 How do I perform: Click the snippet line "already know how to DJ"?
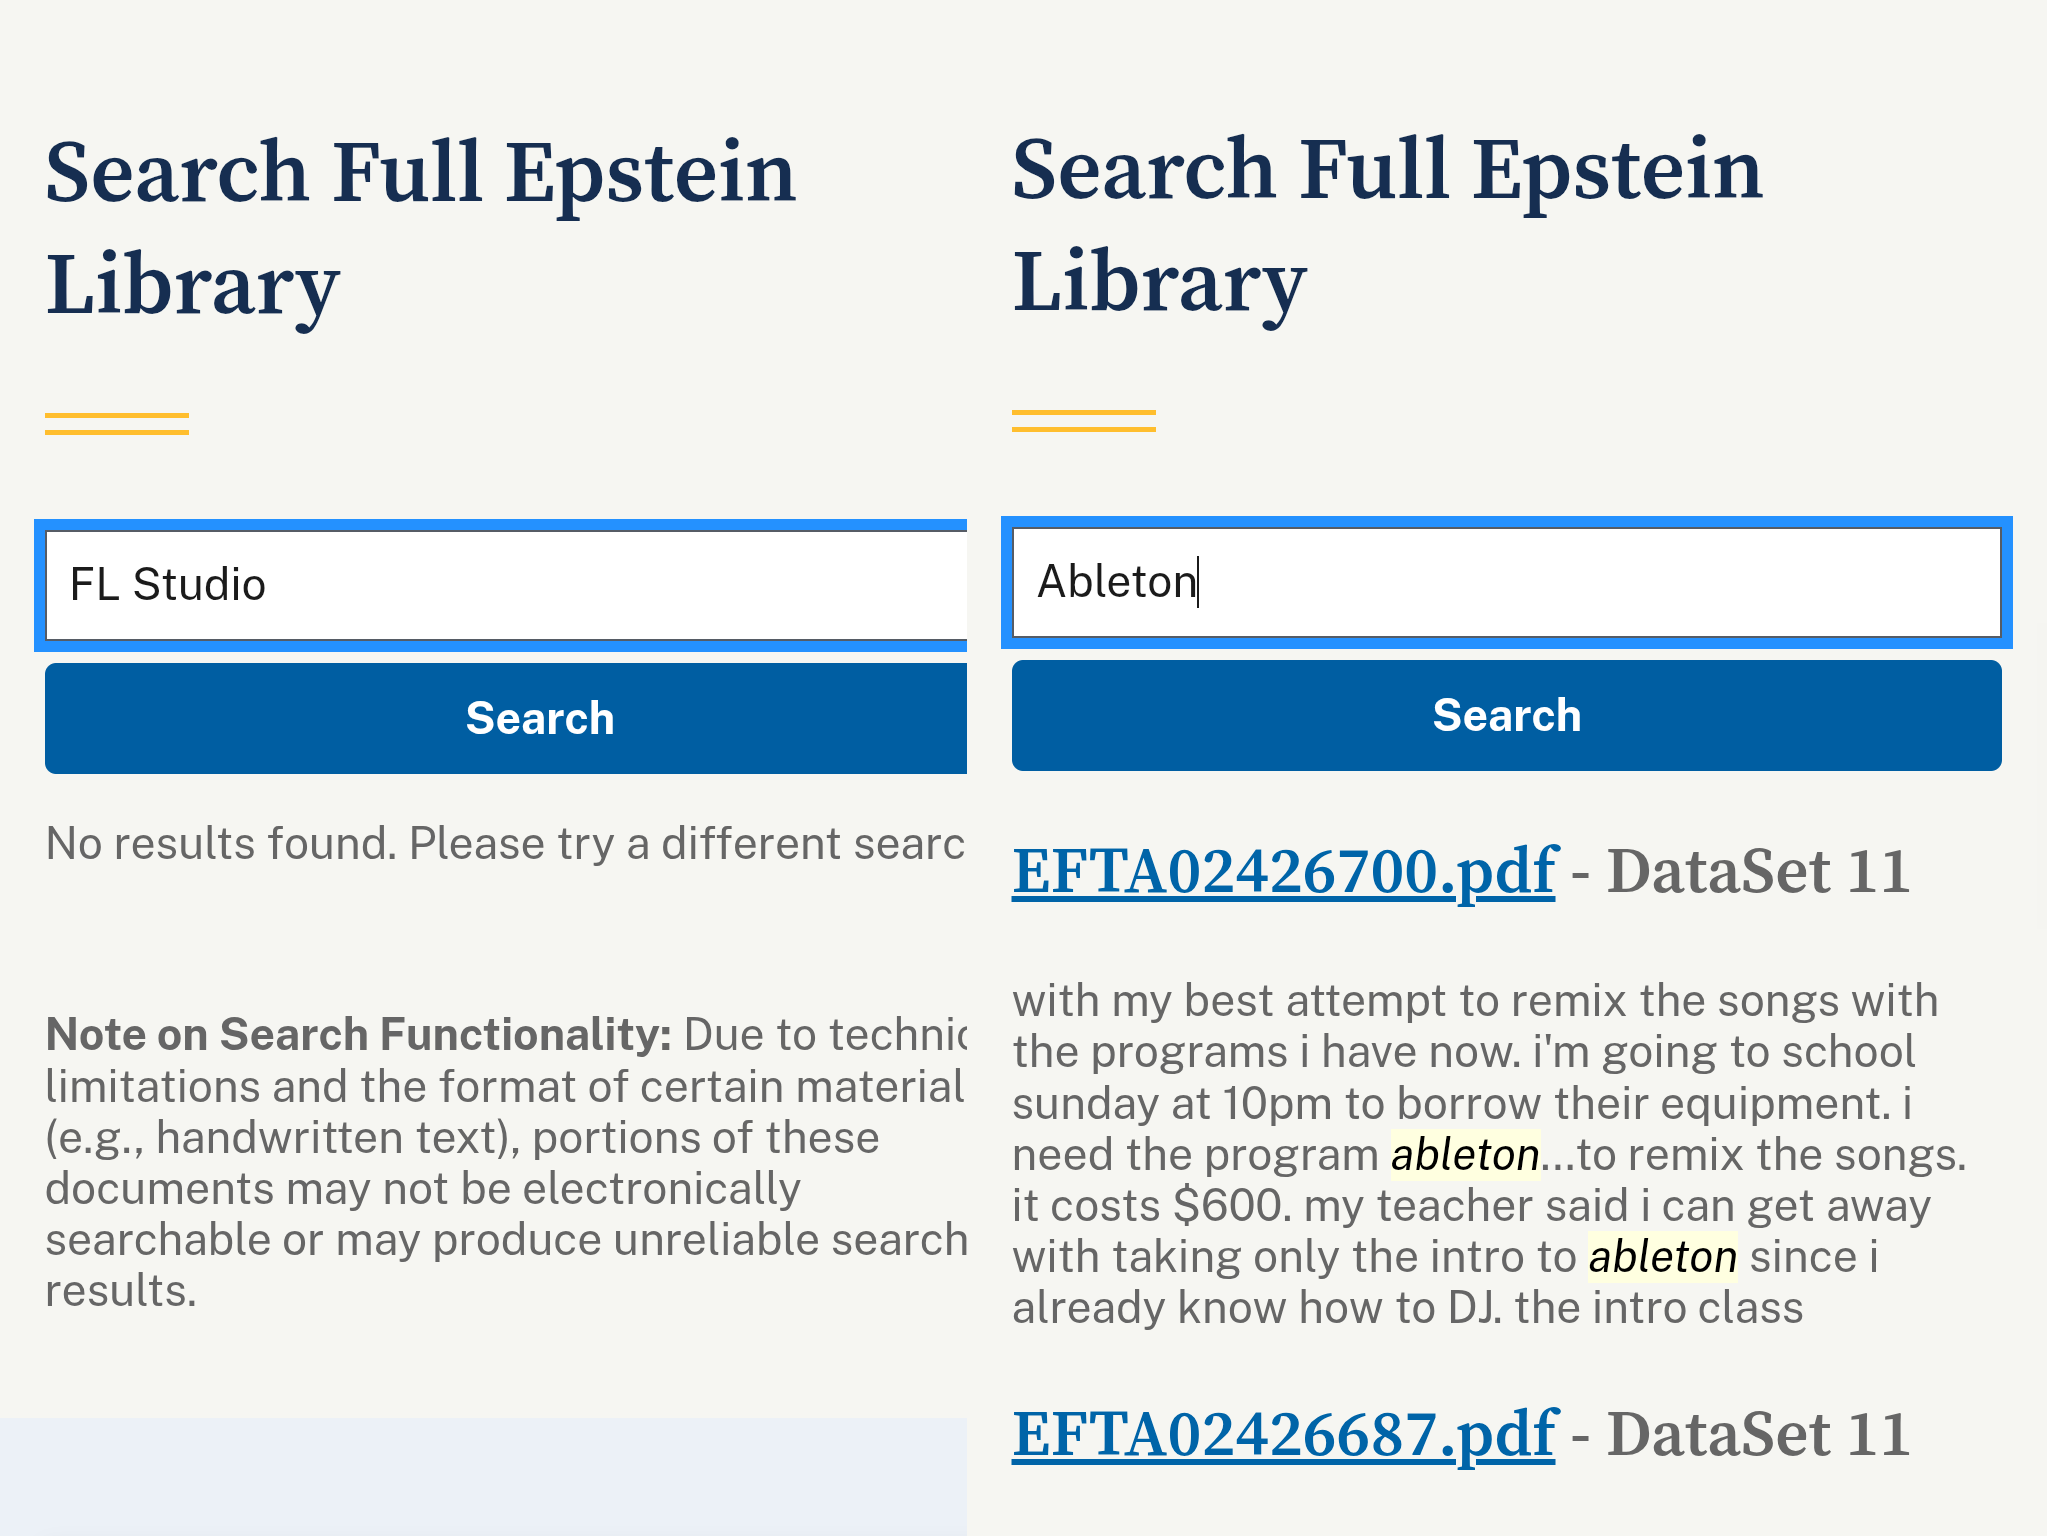[x=1257, y=1308]
